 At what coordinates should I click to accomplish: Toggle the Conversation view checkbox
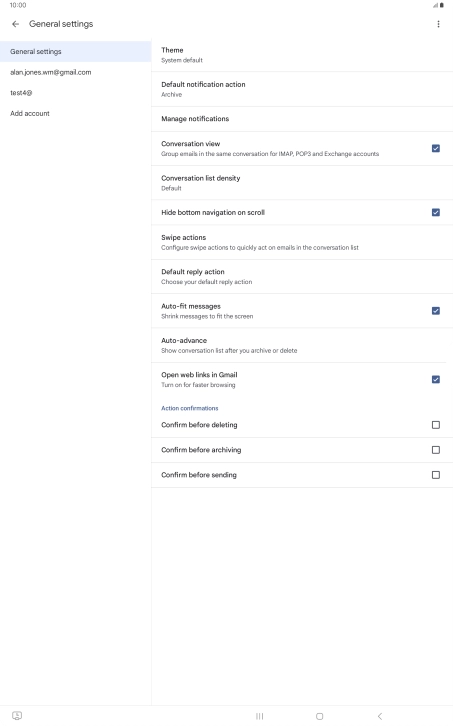435,149
